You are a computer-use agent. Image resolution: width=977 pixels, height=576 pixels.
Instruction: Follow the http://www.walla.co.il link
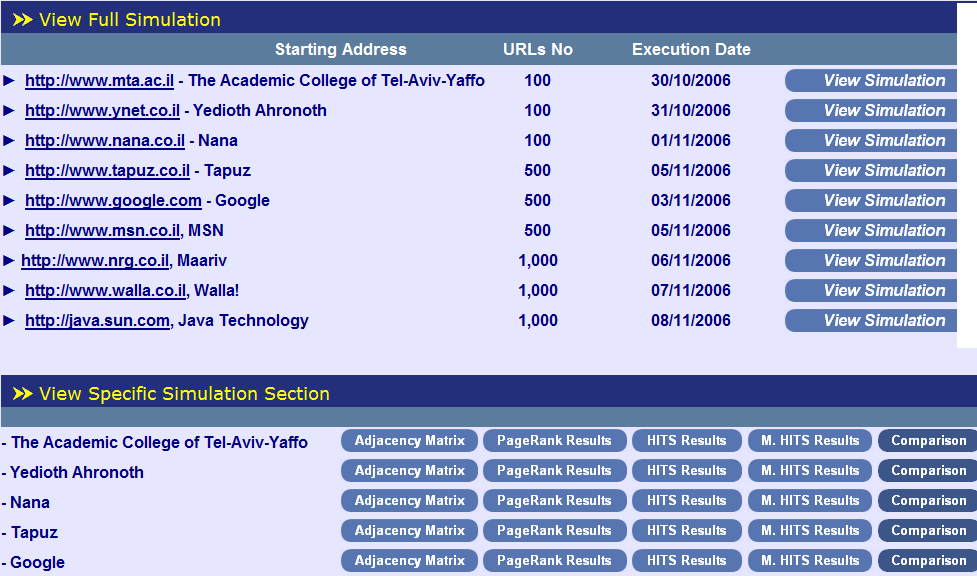[106, 290]
